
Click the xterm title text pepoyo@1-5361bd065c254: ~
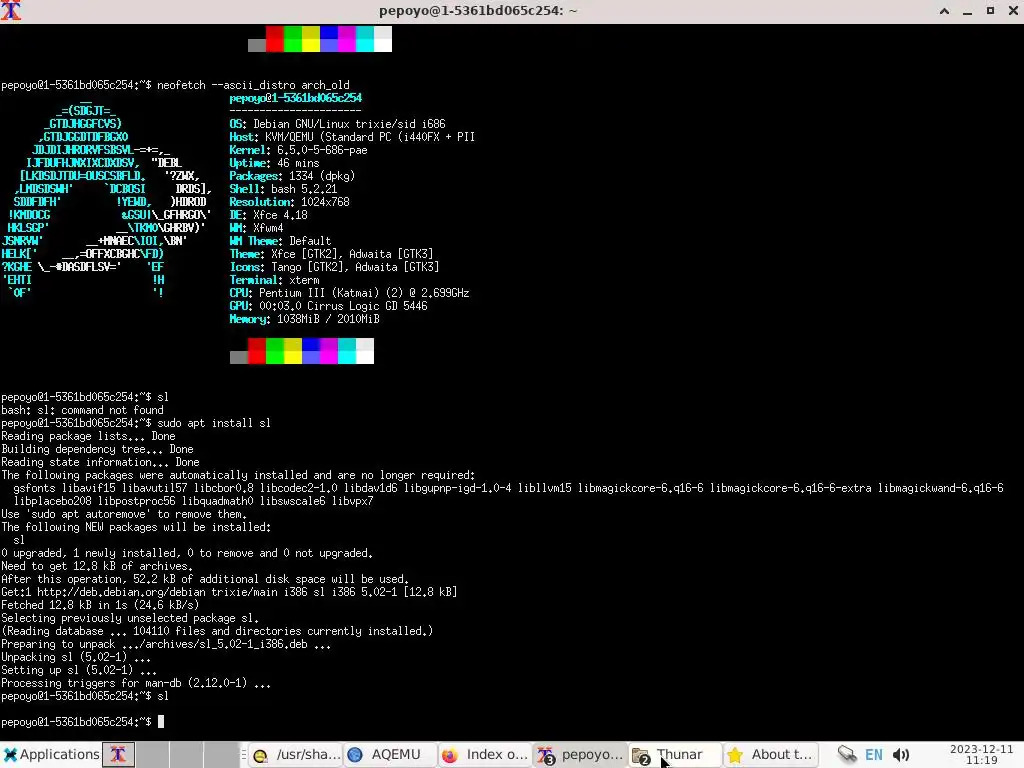coord(478,10)
